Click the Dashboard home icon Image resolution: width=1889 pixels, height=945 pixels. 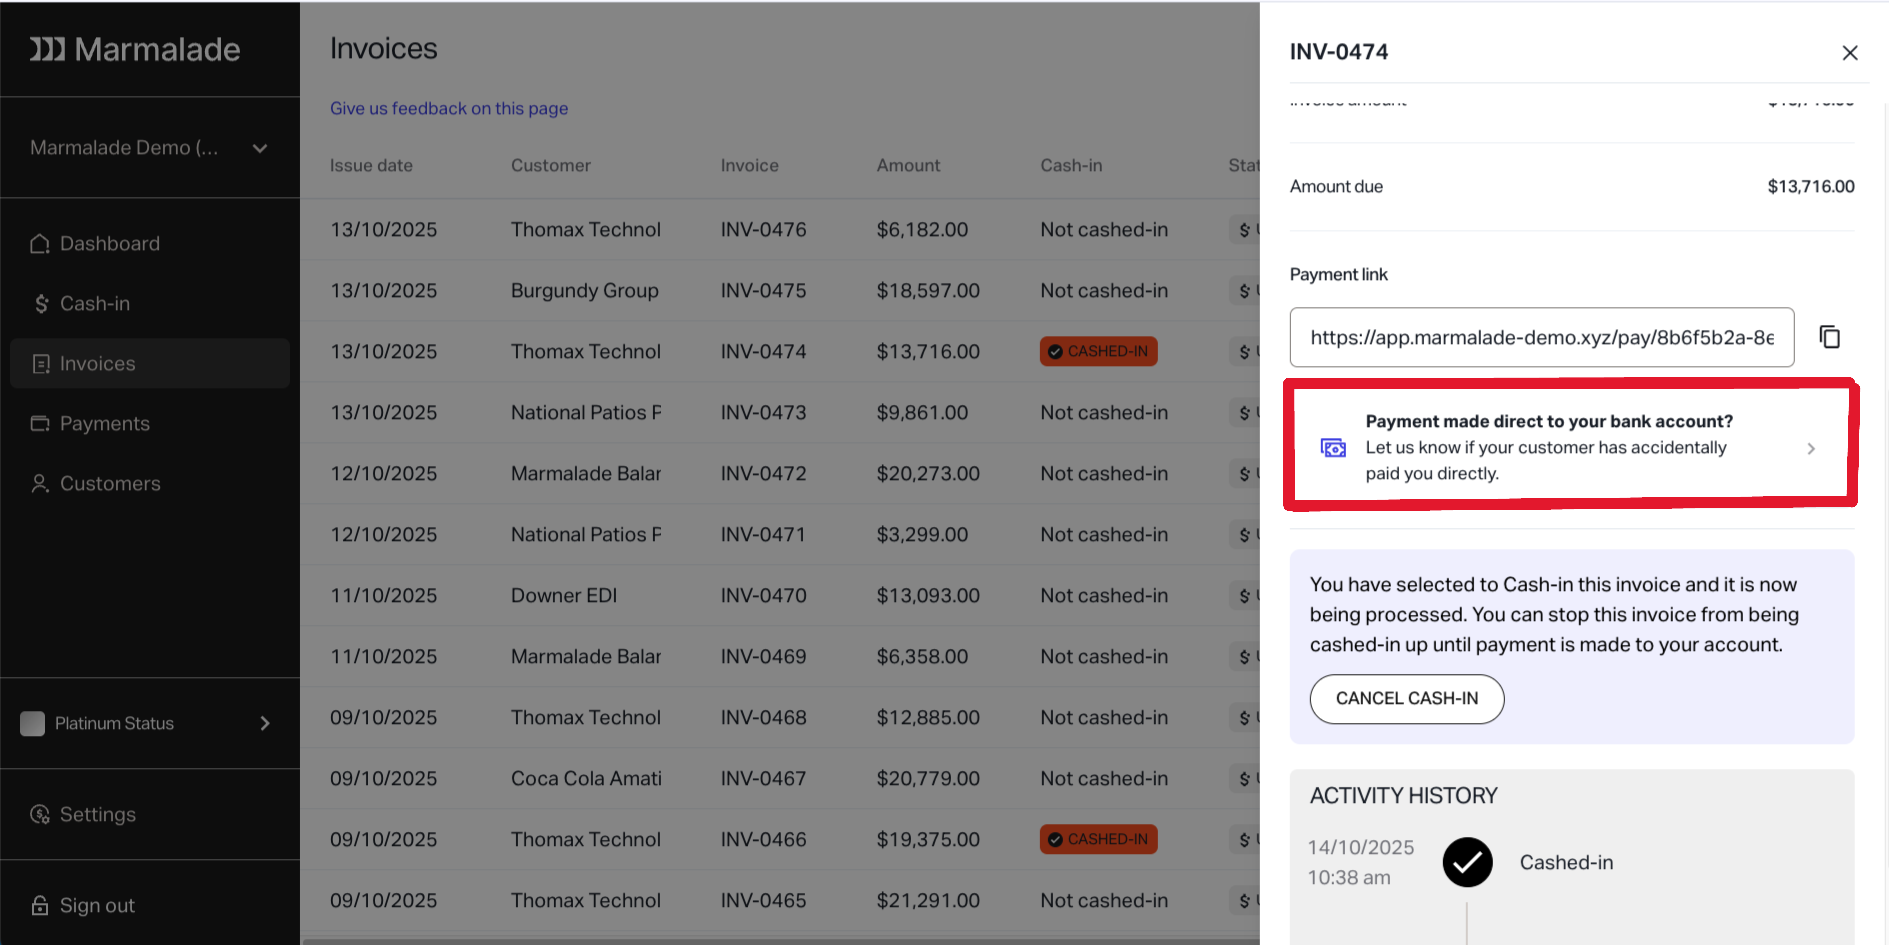click(40, 244)
